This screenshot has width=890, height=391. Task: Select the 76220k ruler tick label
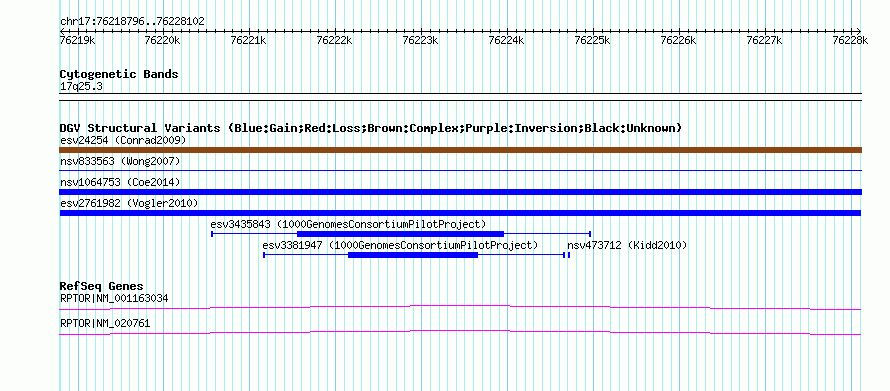[163, 40]
